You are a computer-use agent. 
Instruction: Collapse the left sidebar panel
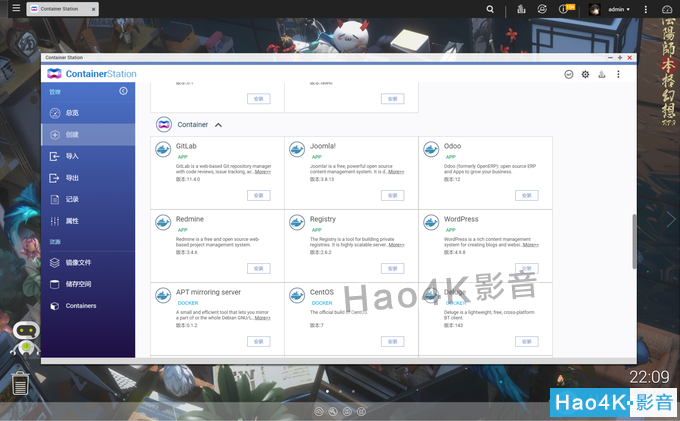[x=123, y=91]
